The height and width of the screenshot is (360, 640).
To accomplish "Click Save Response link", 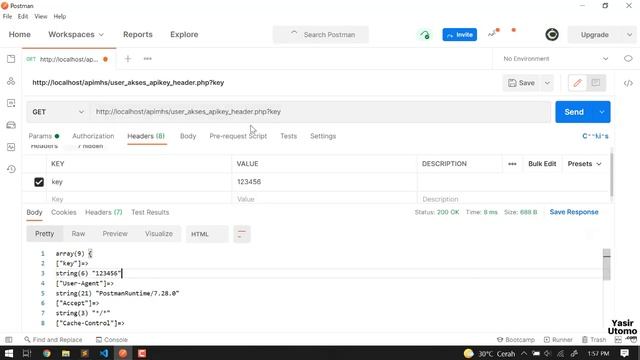I will coord(574,212).
